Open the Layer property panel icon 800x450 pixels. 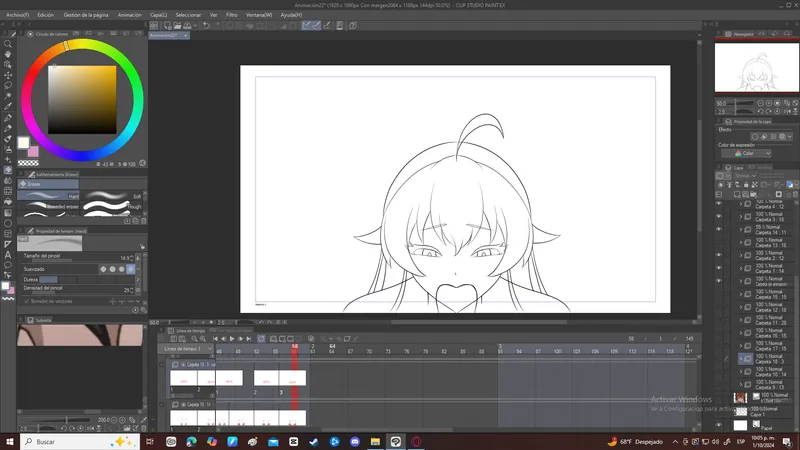729,121
